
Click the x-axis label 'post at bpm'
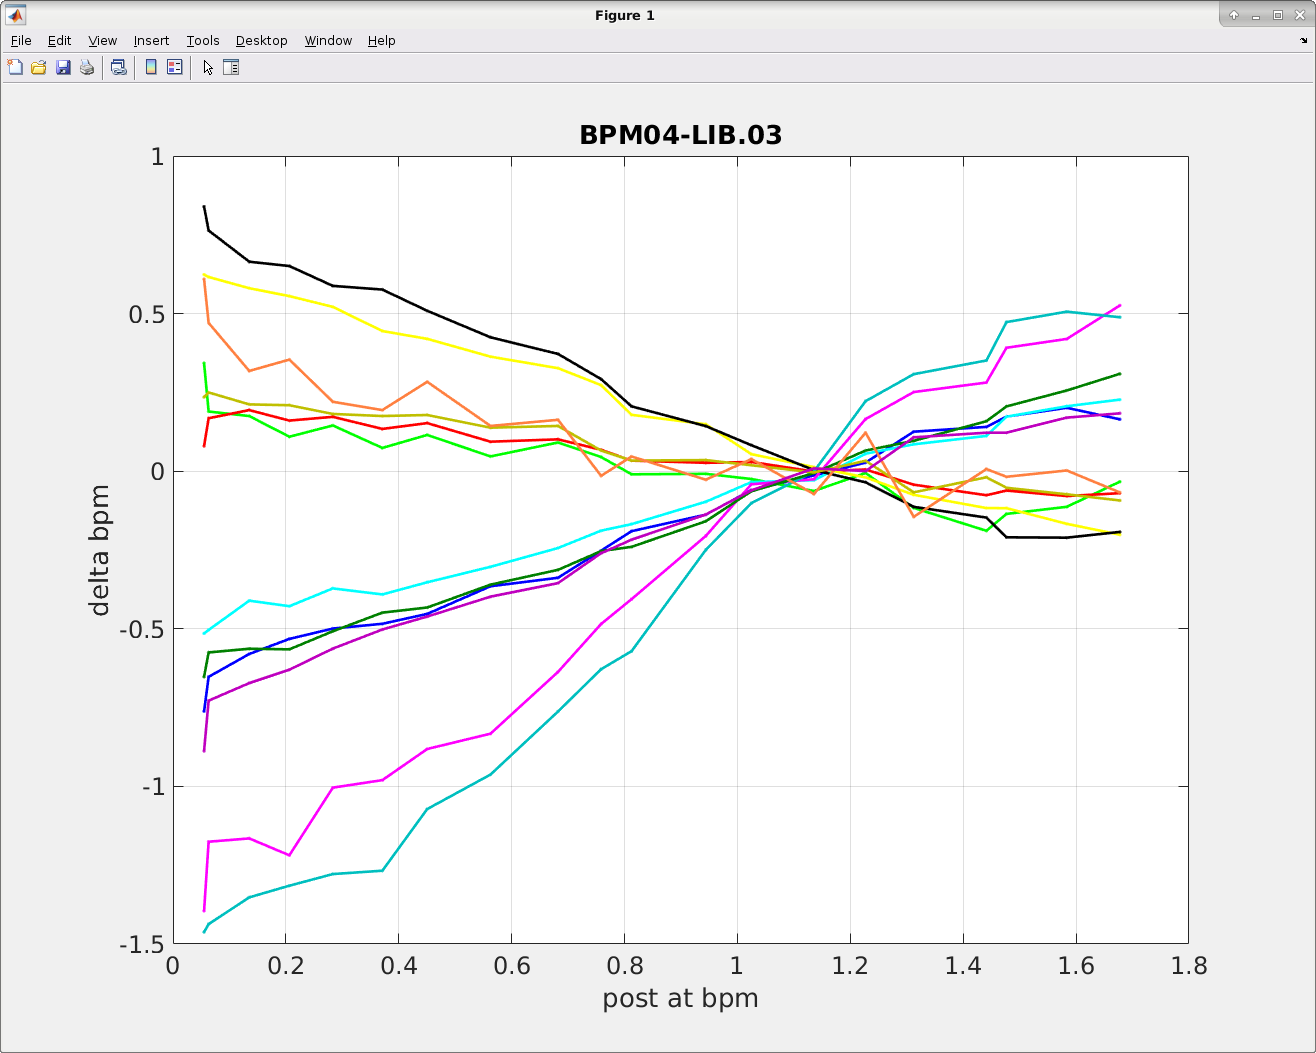680,998
